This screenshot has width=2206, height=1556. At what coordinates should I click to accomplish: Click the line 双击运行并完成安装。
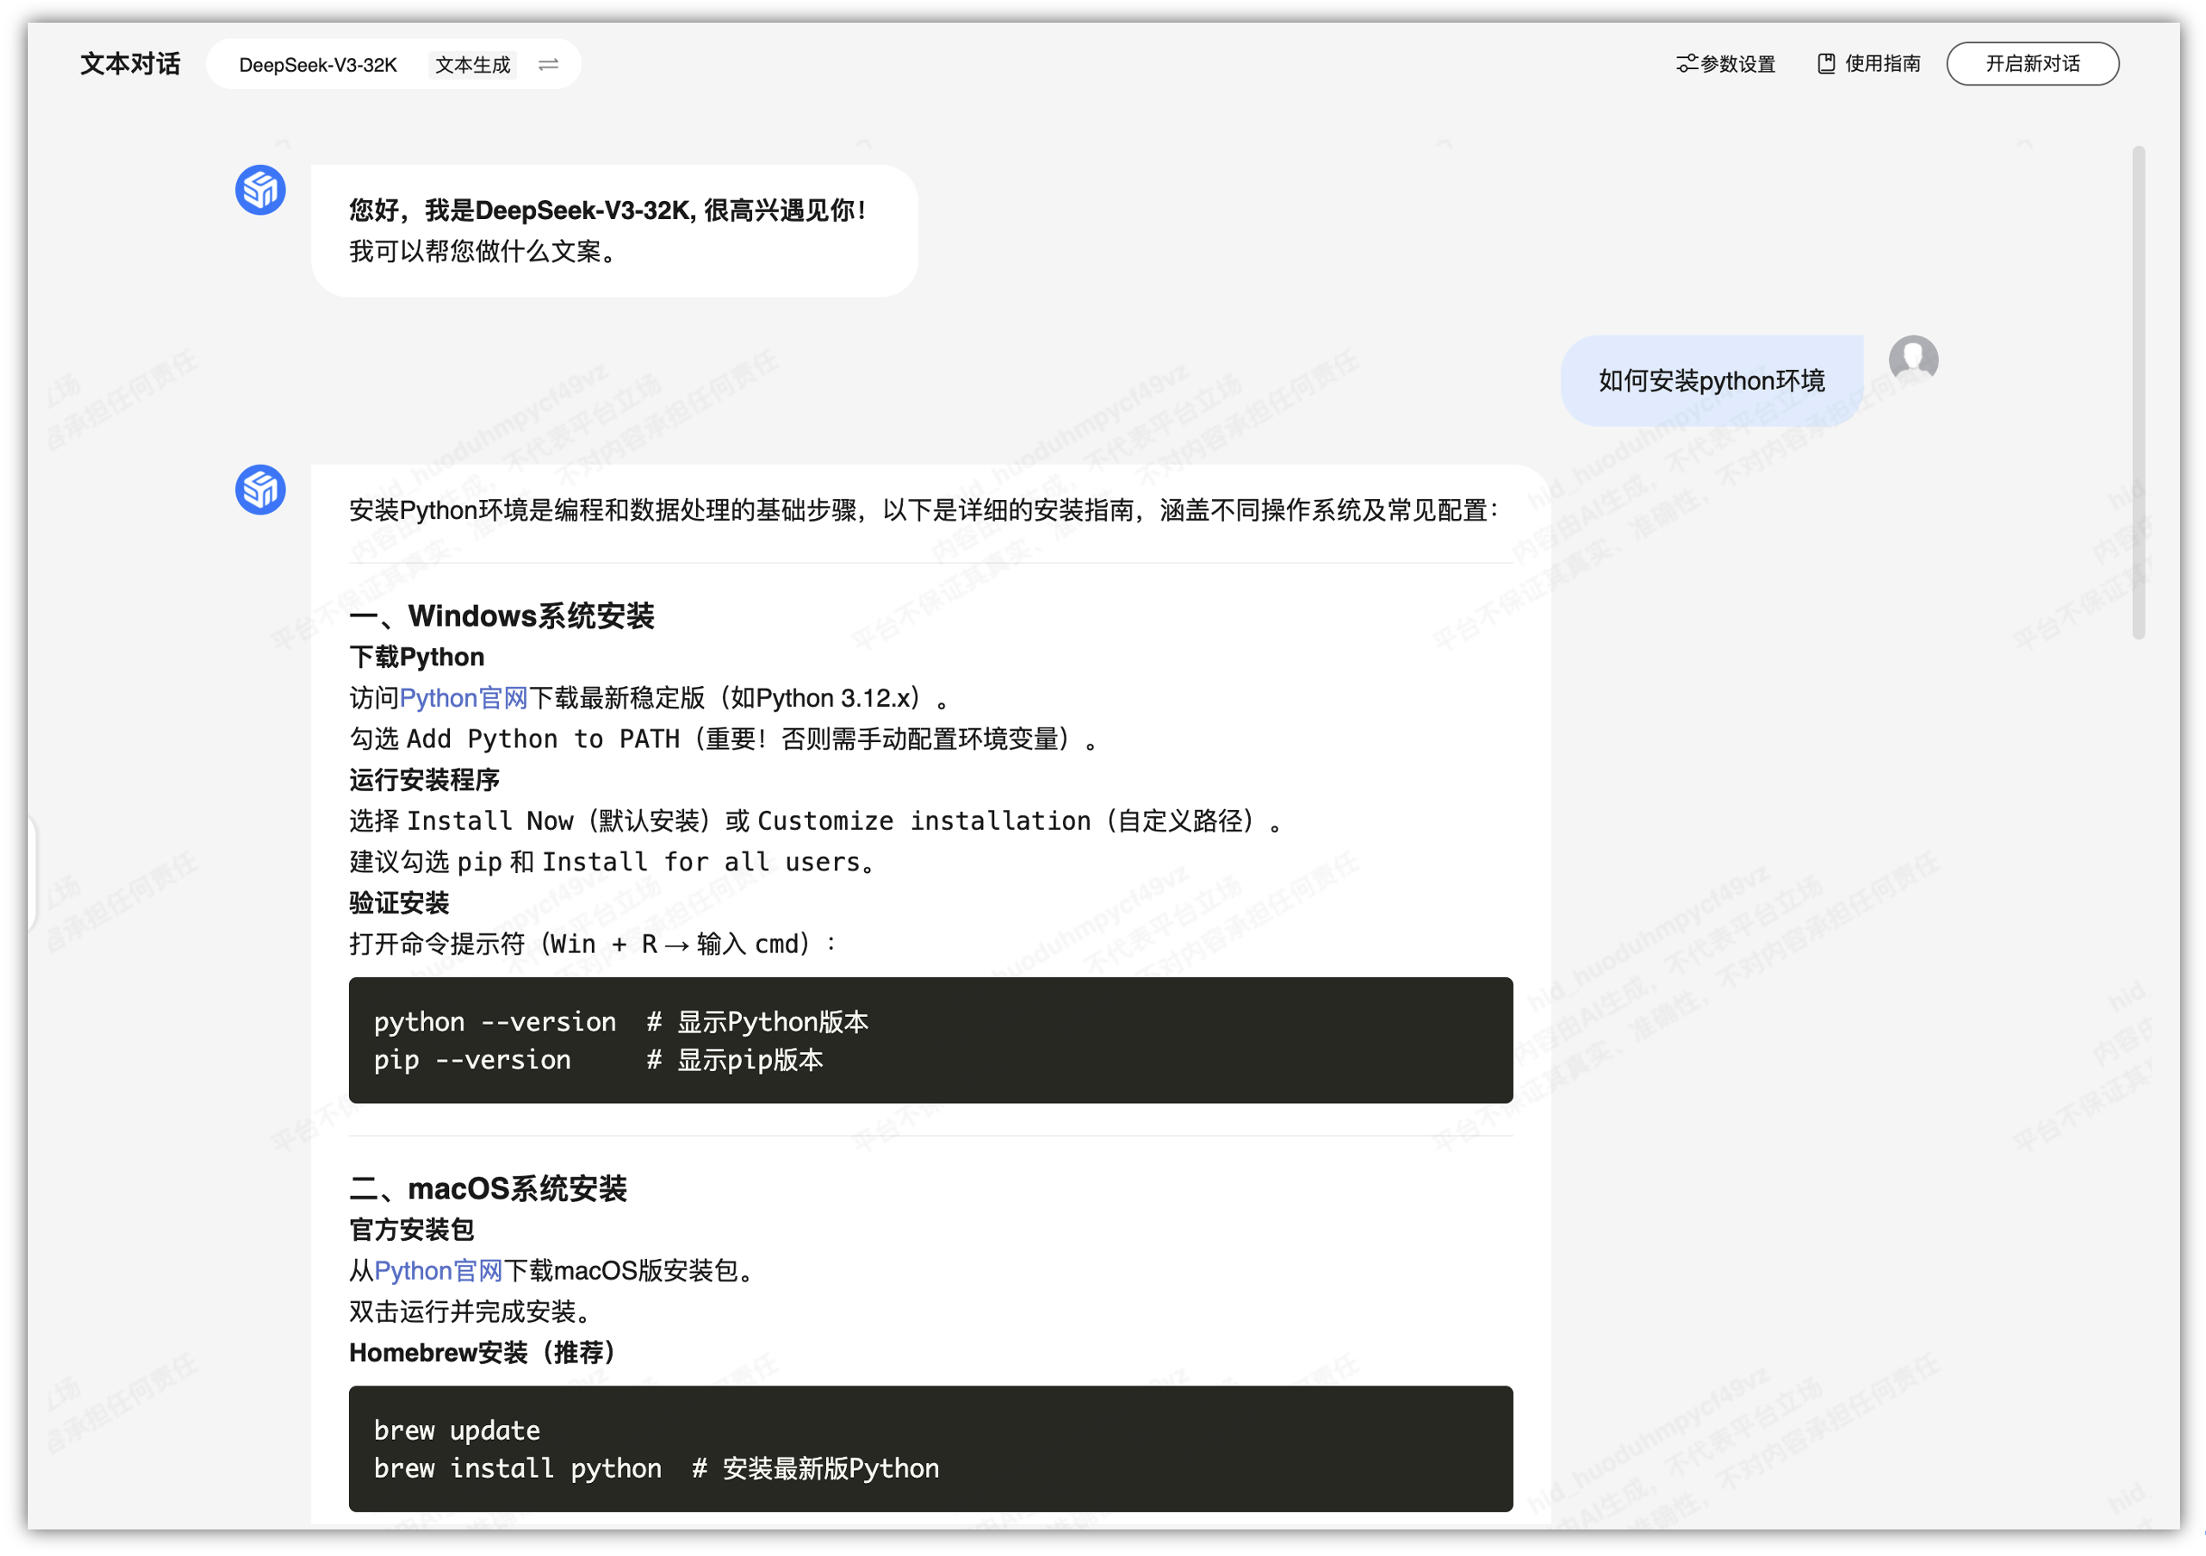(x=474, y=1312)
